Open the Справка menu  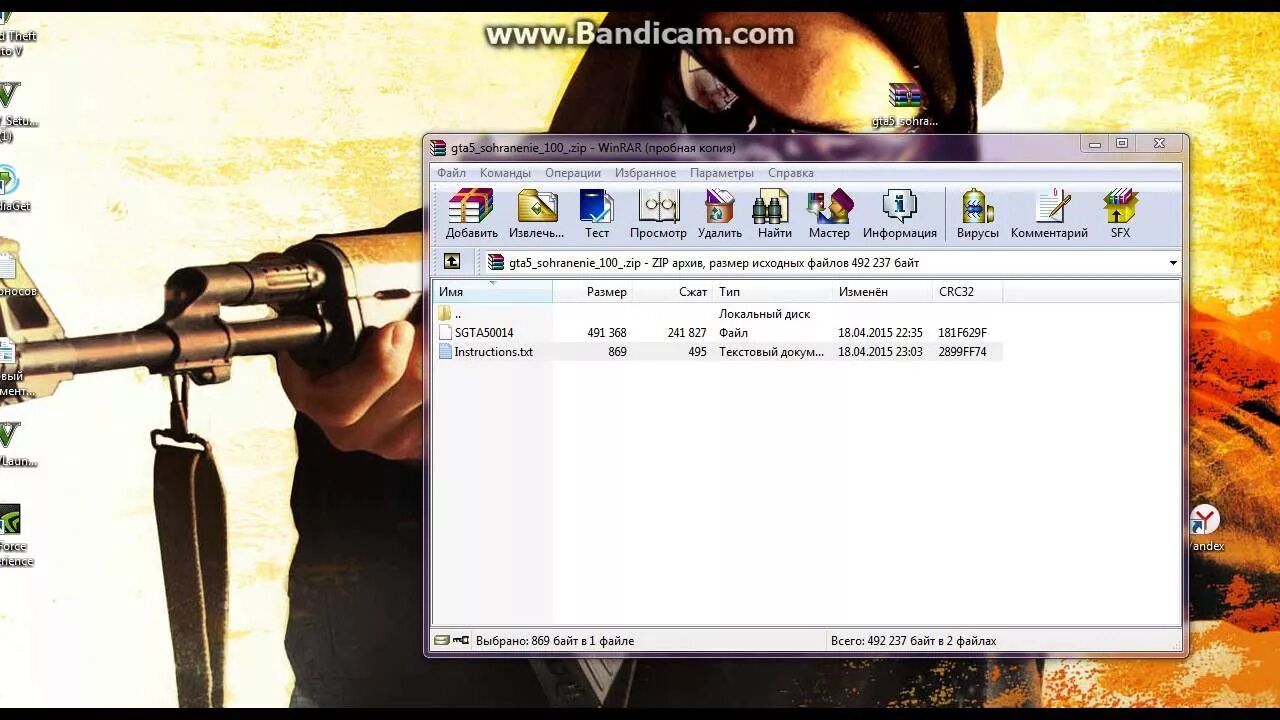791,173
